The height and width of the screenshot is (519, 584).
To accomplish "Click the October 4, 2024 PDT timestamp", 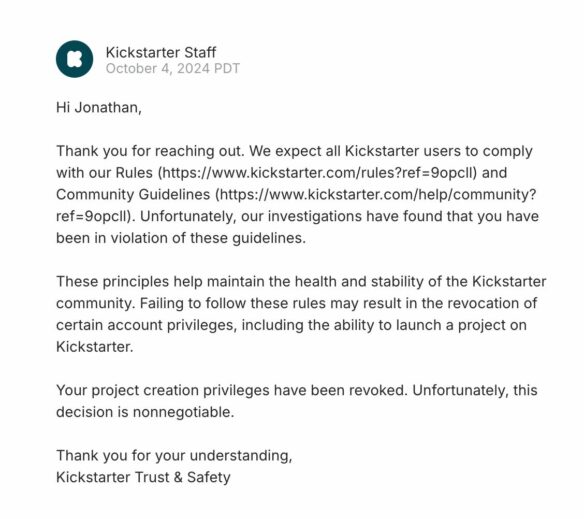I will coord(173,69).
